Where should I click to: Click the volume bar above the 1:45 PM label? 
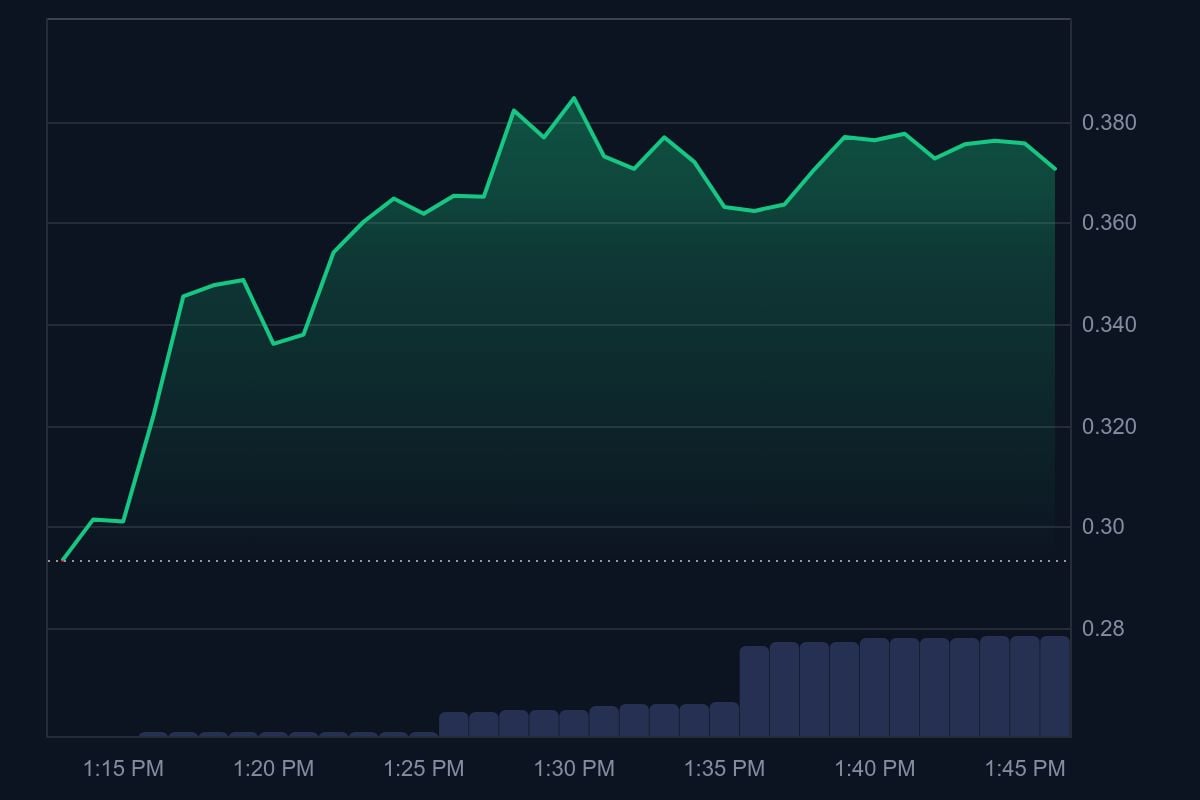pyautogui.click(x=1025, y=687)
